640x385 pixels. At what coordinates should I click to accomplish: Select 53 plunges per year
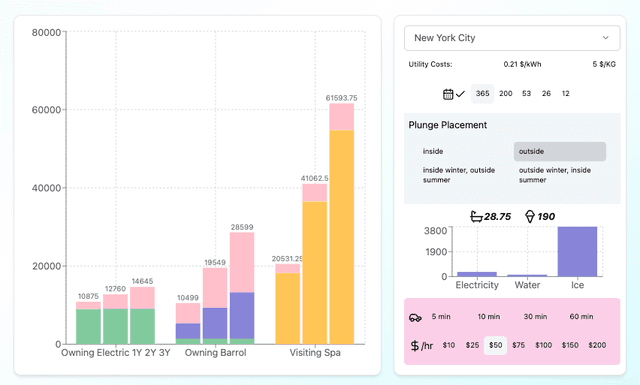coord(527,93)
